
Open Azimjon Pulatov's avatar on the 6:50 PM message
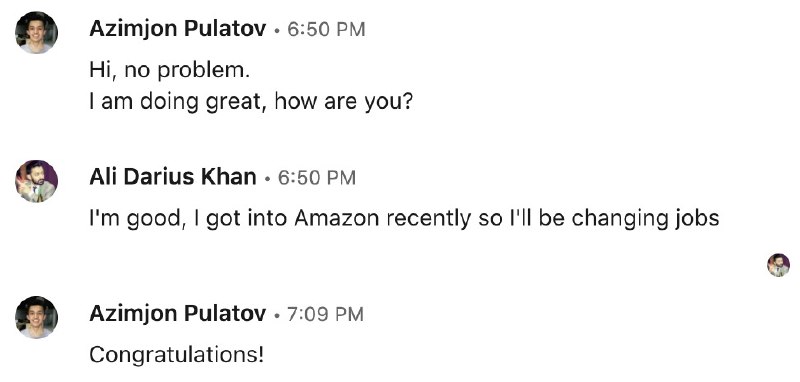coord(36,33)
